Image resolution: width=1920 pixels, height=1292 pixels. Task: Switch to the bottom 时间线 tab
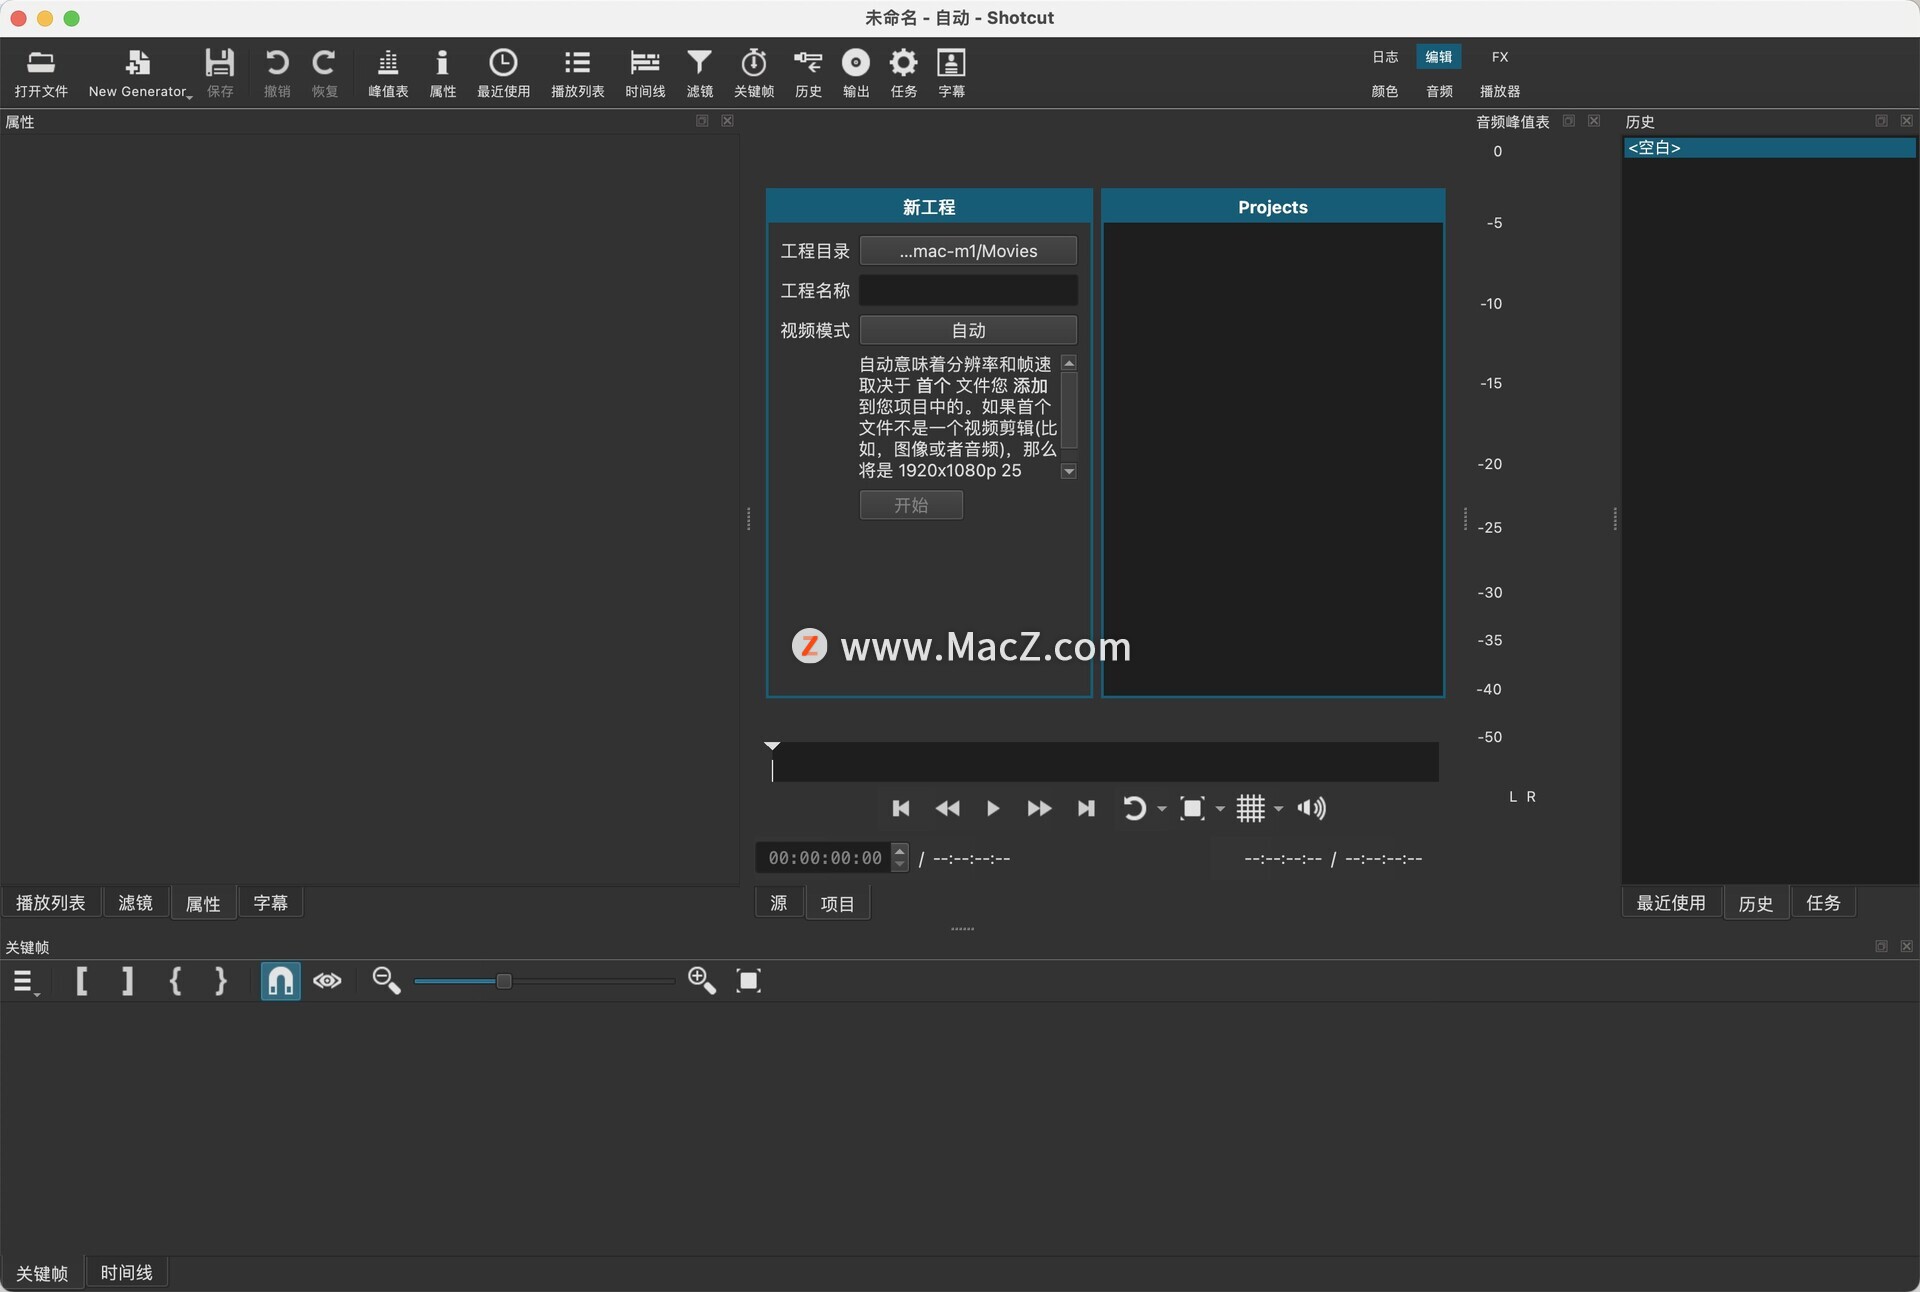click(126, 1272)
